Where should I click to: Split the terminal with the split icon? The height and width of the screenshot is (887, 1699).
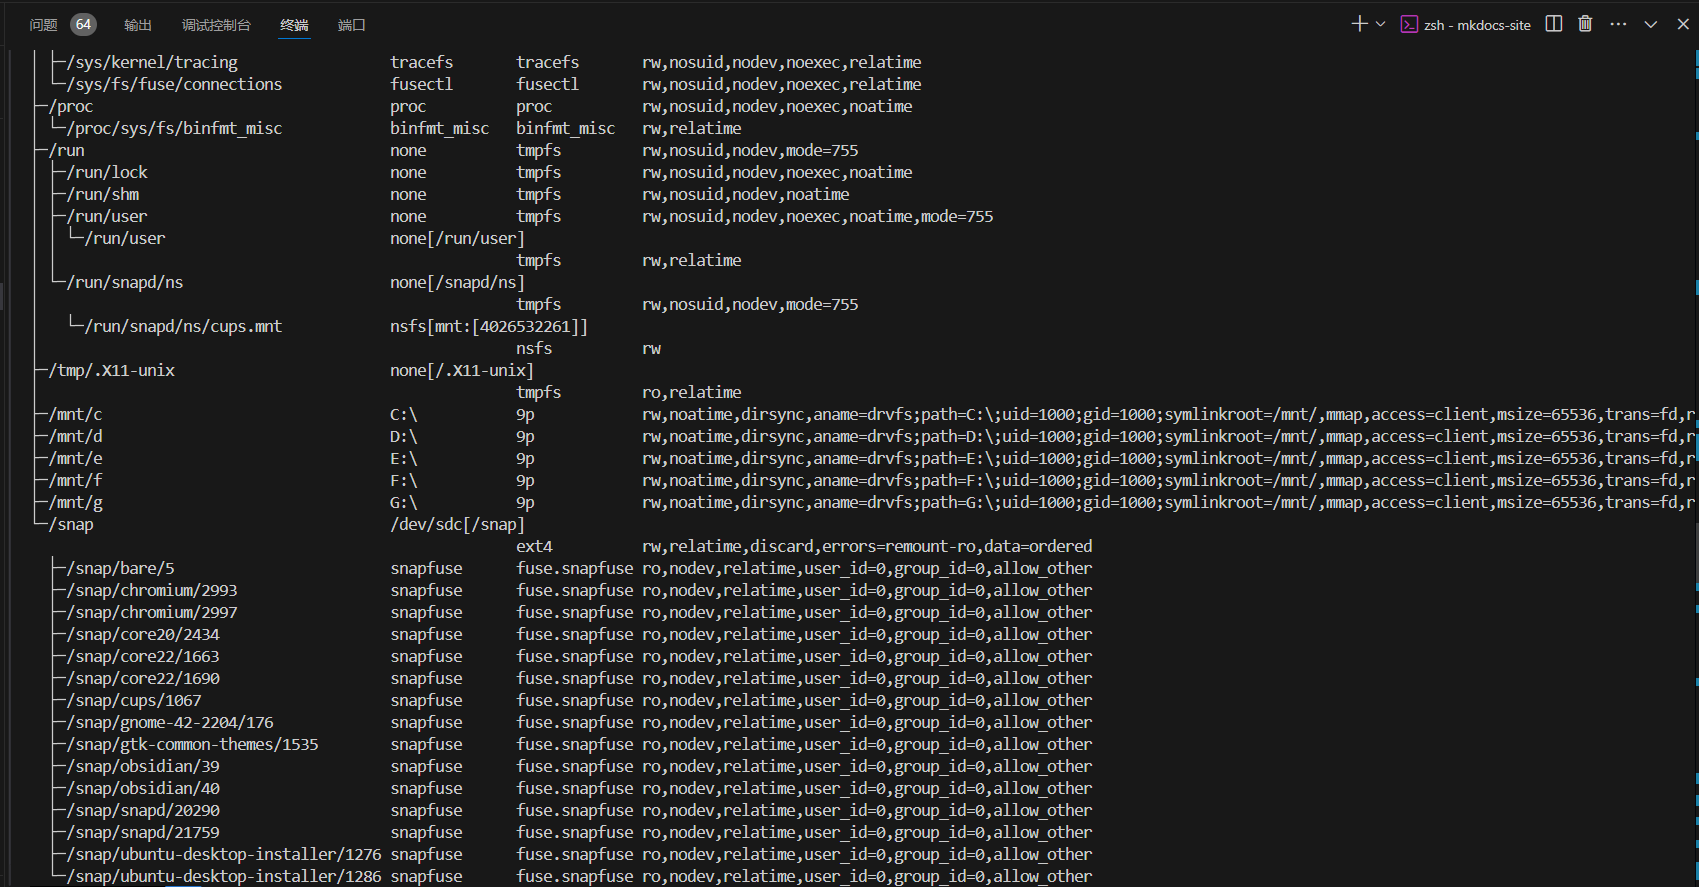click(x=1554, y=24)
